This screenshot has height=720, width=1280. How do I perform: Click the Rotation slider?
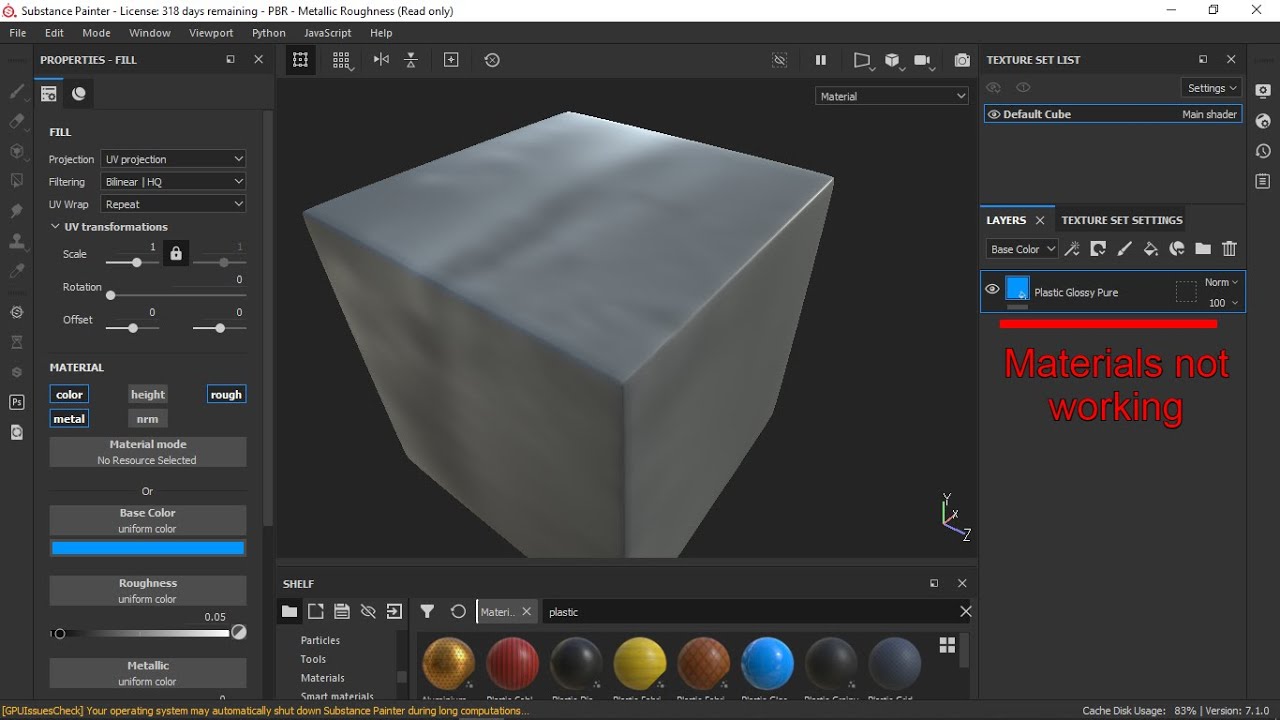point(177,295)
